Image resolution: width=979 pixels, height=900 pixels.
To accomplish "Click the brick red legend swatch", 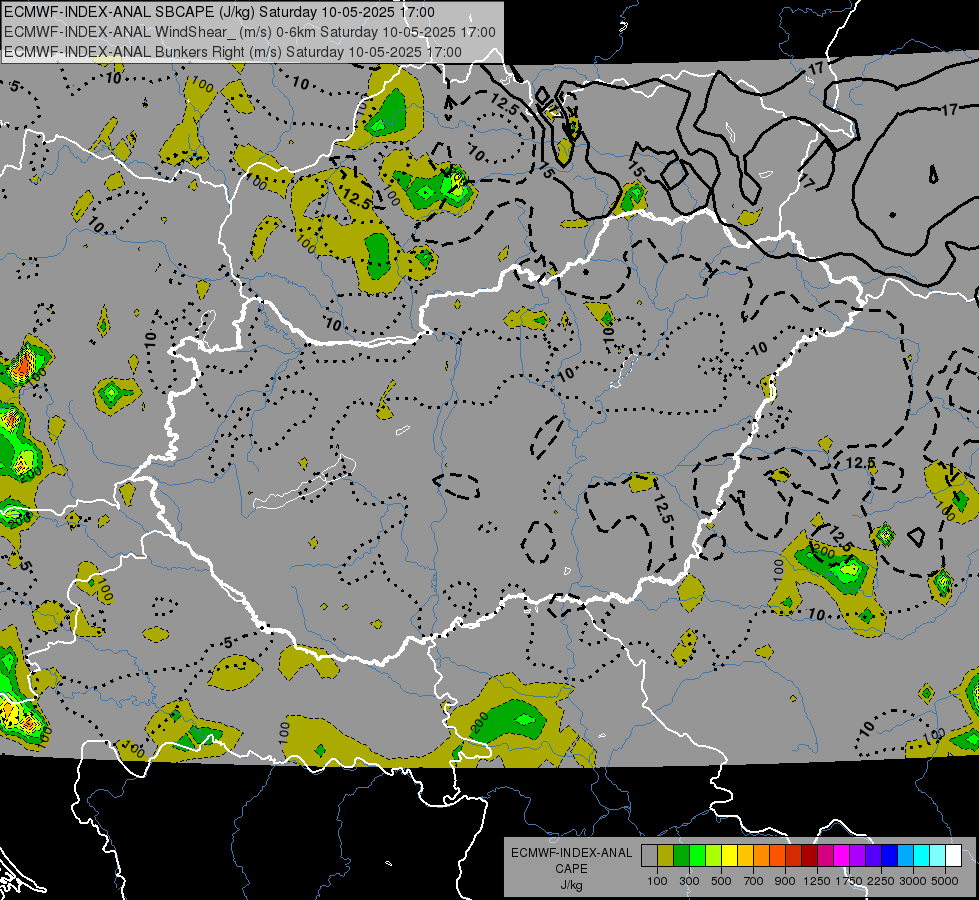I will pyautogui.click(x=794, y=856).
